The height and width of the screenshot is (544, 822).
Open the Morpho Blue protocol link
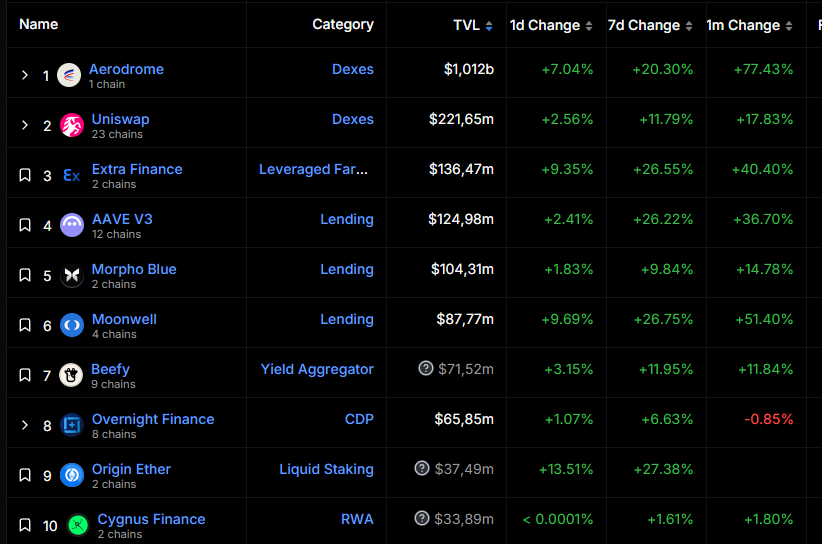tap(134, 269)
